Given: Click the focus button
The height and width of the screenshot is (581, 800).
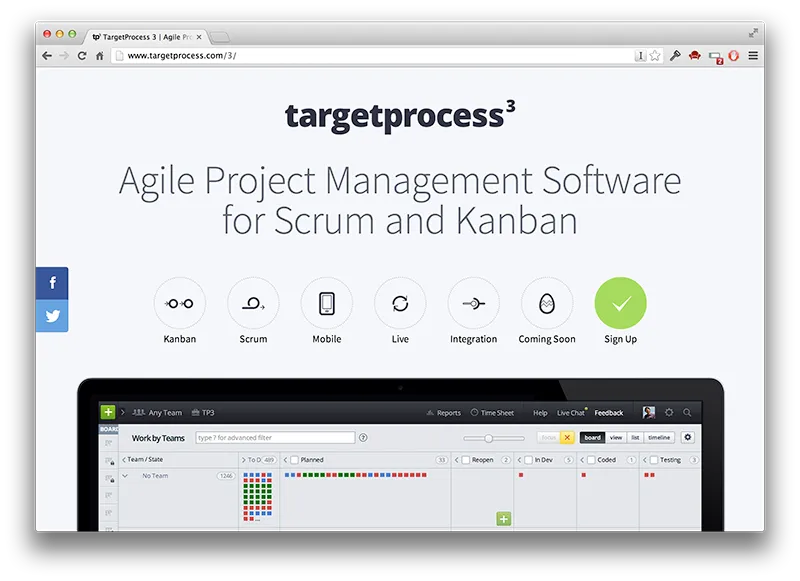Looking at the screenshot, I should pos(548,437).
